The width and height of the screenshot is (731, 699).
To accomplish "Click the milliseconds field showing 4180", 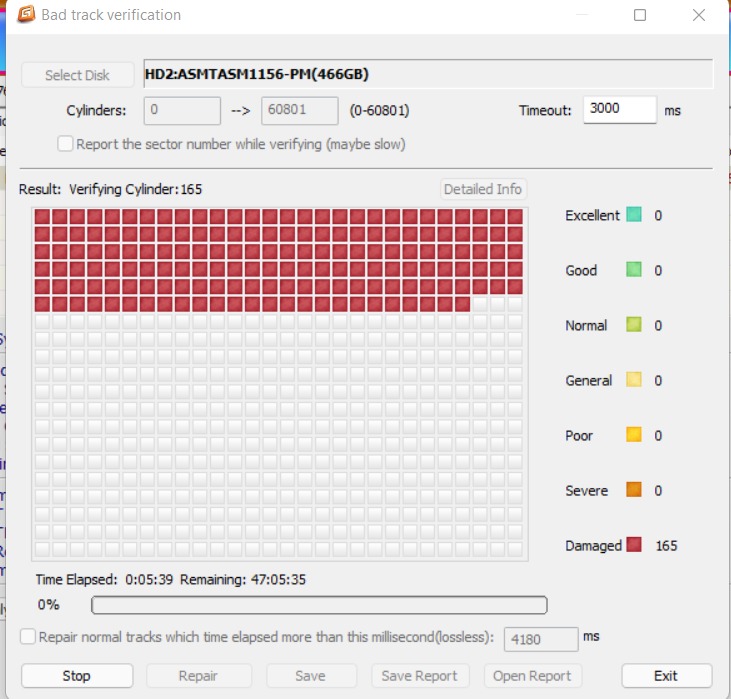I will click(x=541, y=638).
